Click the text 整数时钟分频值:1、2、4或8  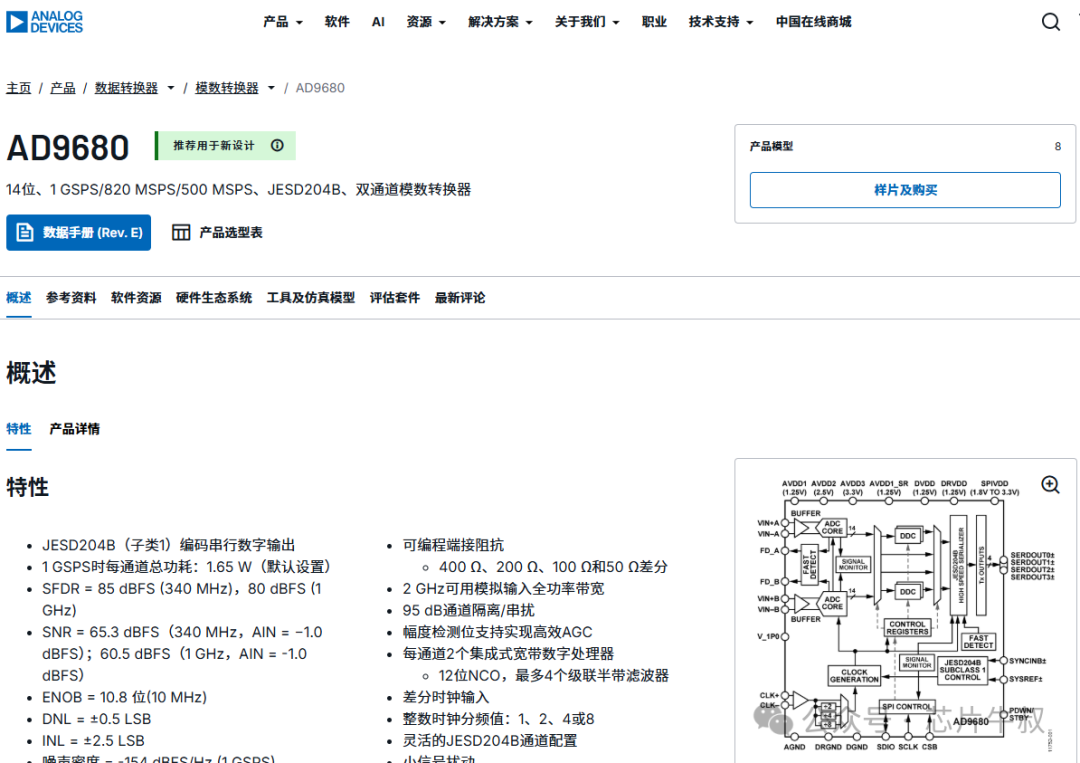[x=498, y=719]
